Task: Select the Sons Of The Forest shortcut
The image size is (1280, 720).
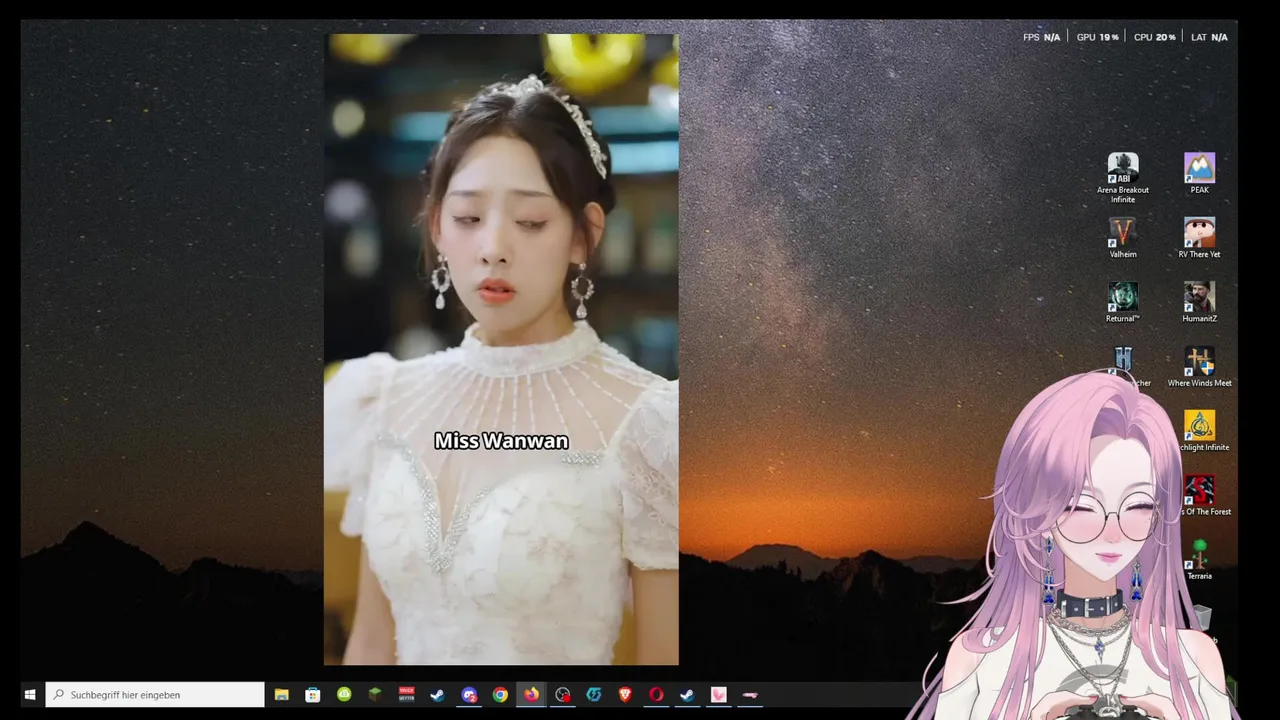Action: pos(1202,496)
